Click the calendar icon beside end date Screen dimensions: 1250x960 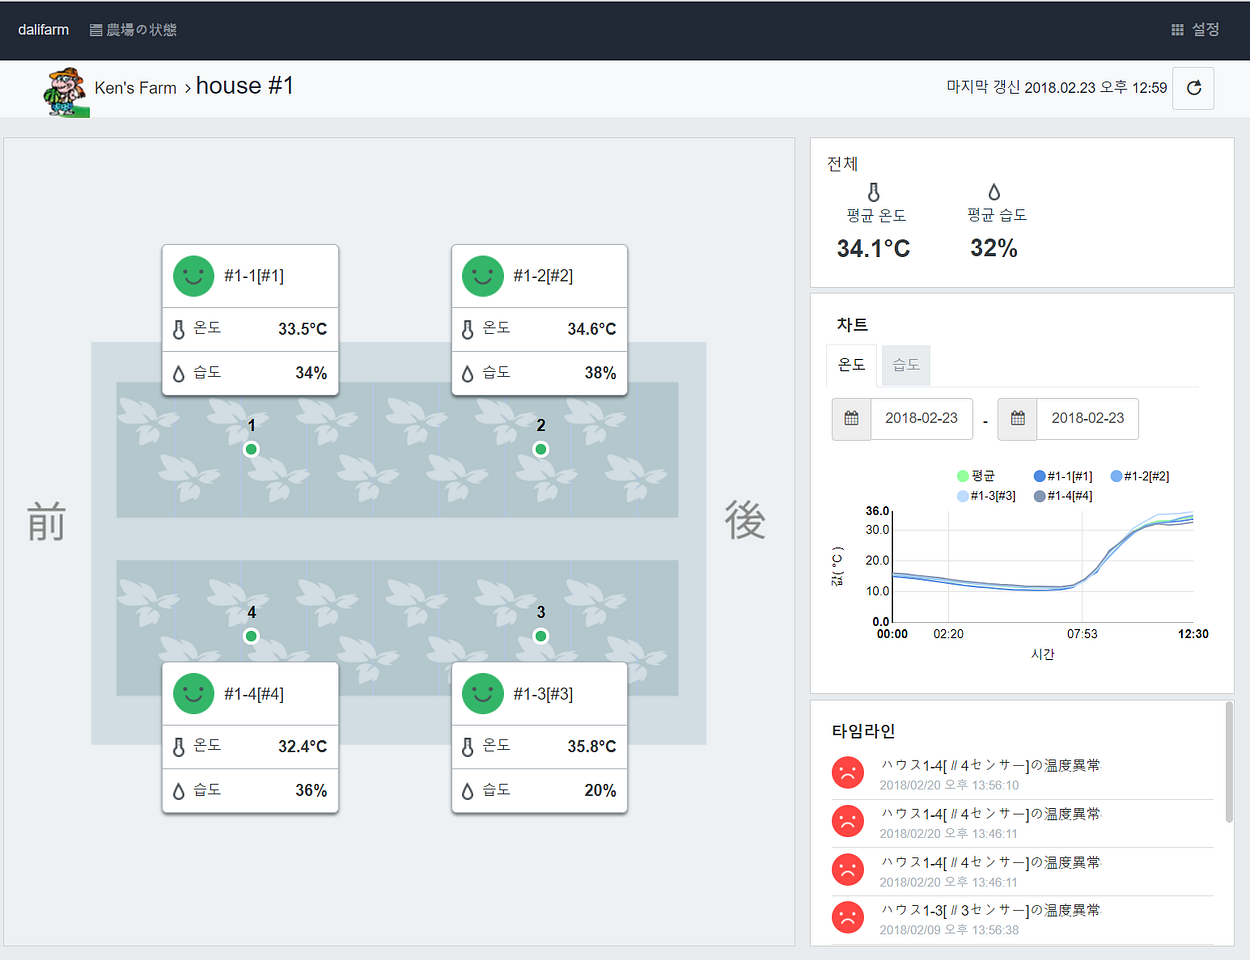tap(1017, 418)
